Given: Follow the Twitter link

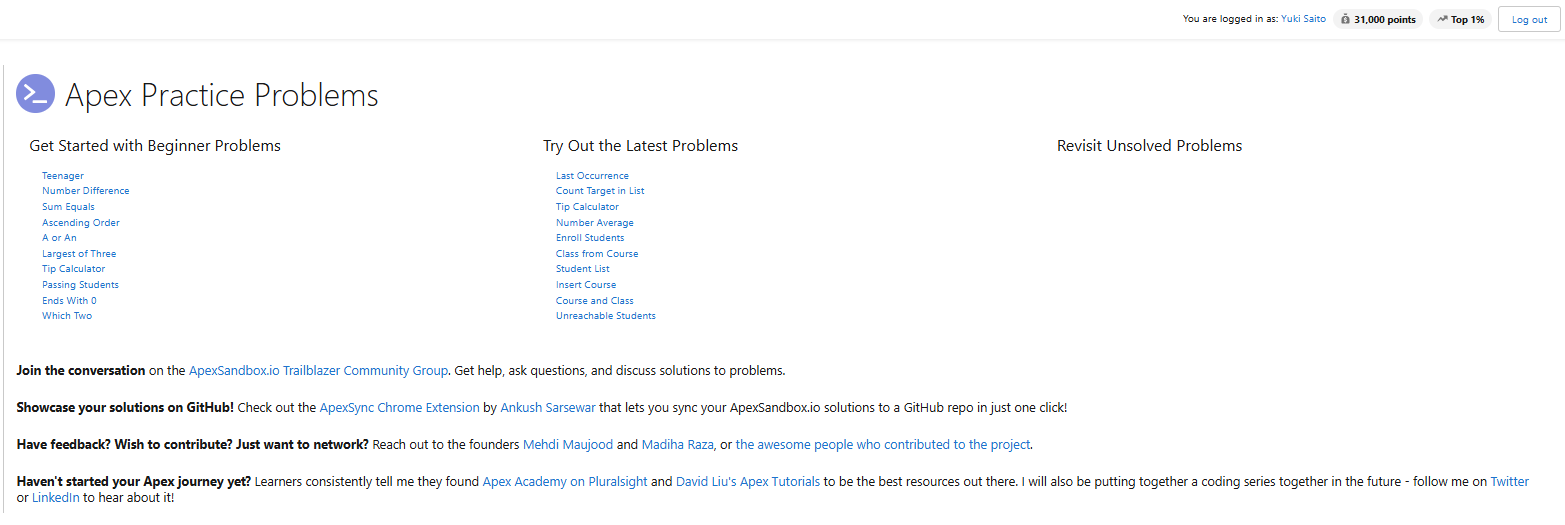Looking at the screenshot, I should [x=1509, y=482].
